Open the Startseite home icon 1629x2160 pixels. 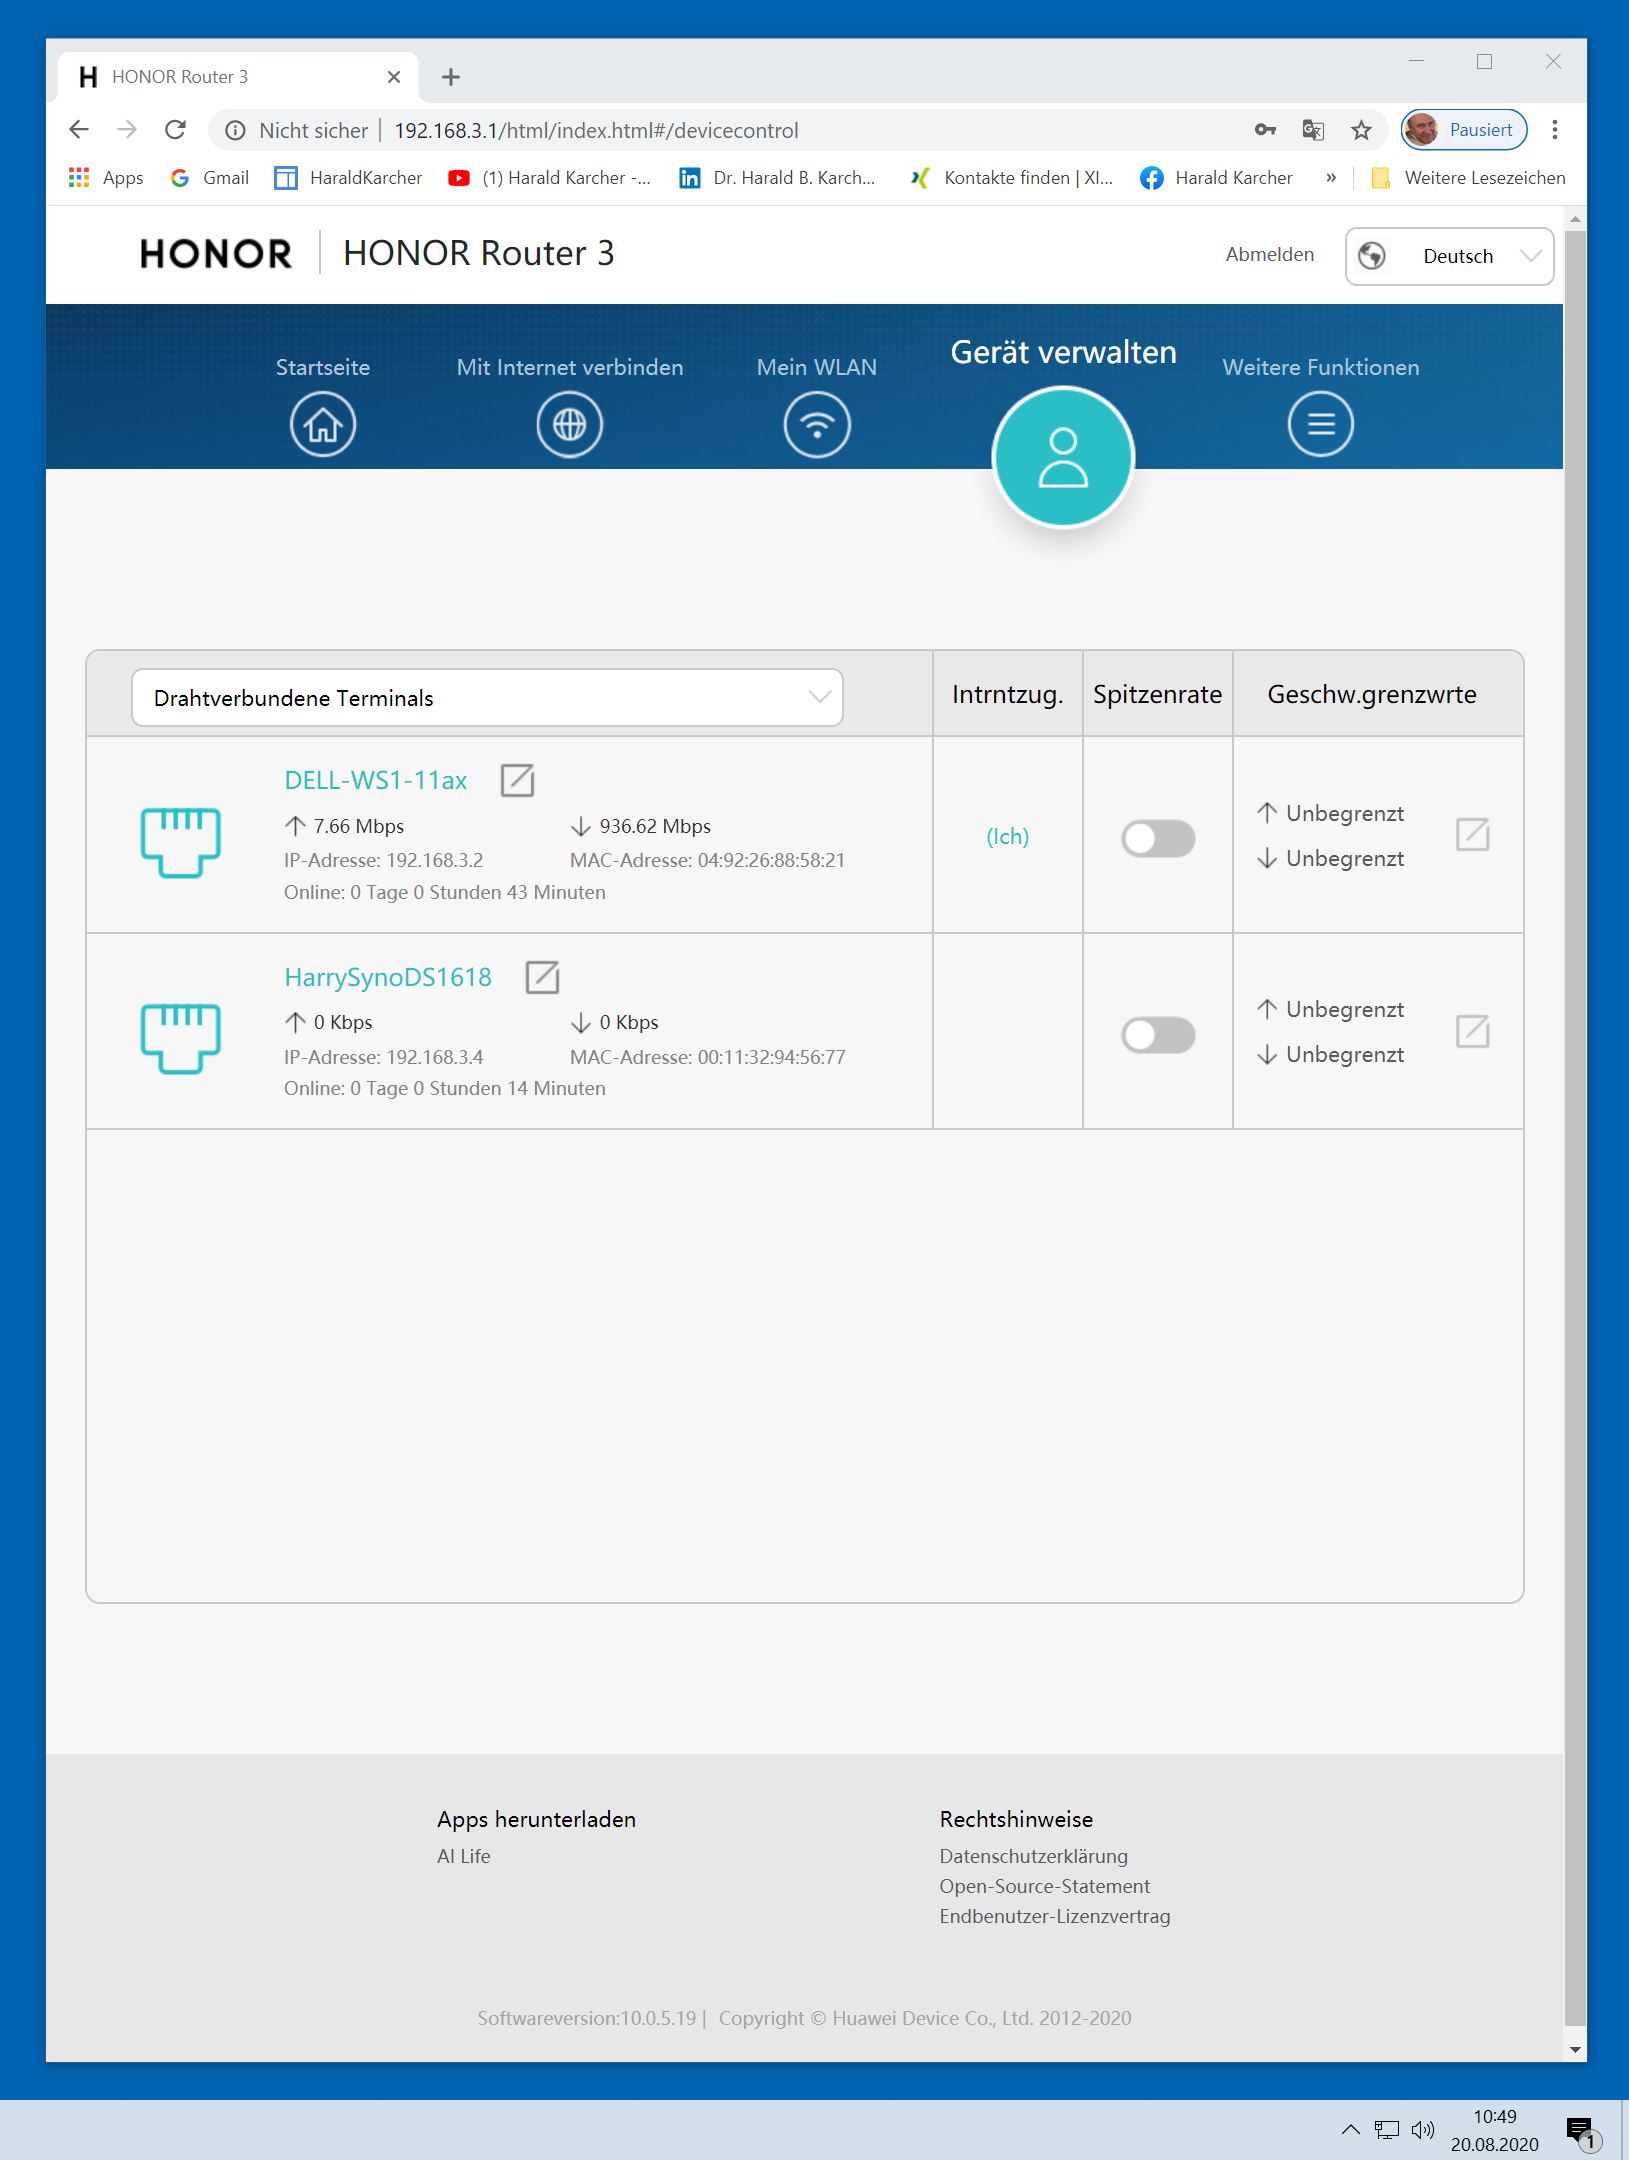pos(323,425)
